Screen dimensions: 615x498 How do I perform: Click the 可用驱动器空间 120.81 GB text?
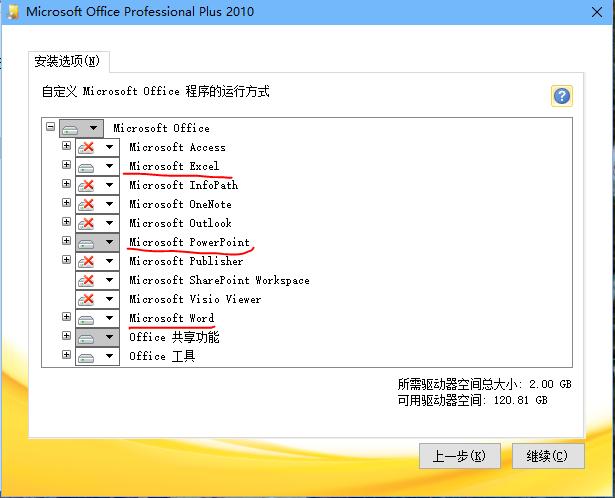tap(473, 400)
